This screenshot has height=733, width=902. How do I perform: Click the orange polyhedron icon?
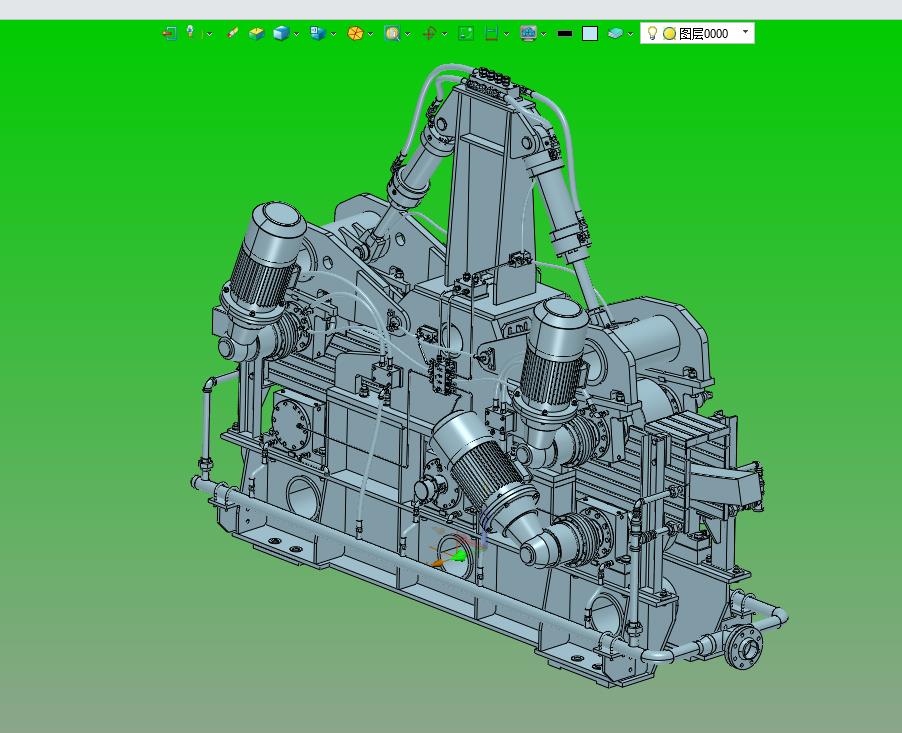[x=356, y=33]
